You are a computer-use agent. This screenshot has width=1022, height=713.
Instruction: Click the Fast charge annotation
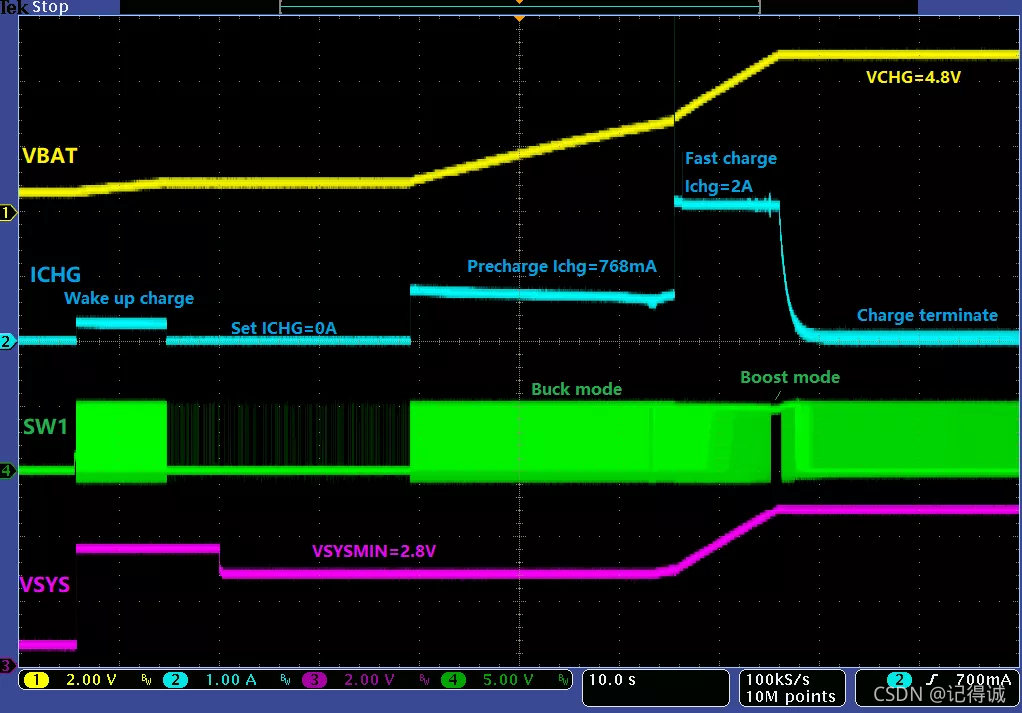[731, 158]
